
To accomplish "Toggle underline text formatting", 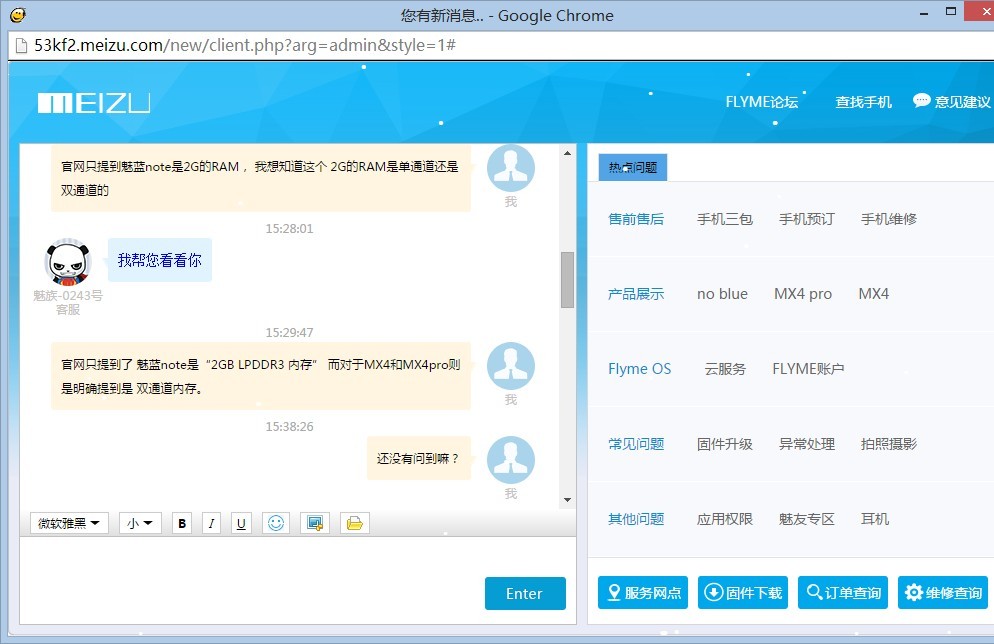I will [241, 524].
